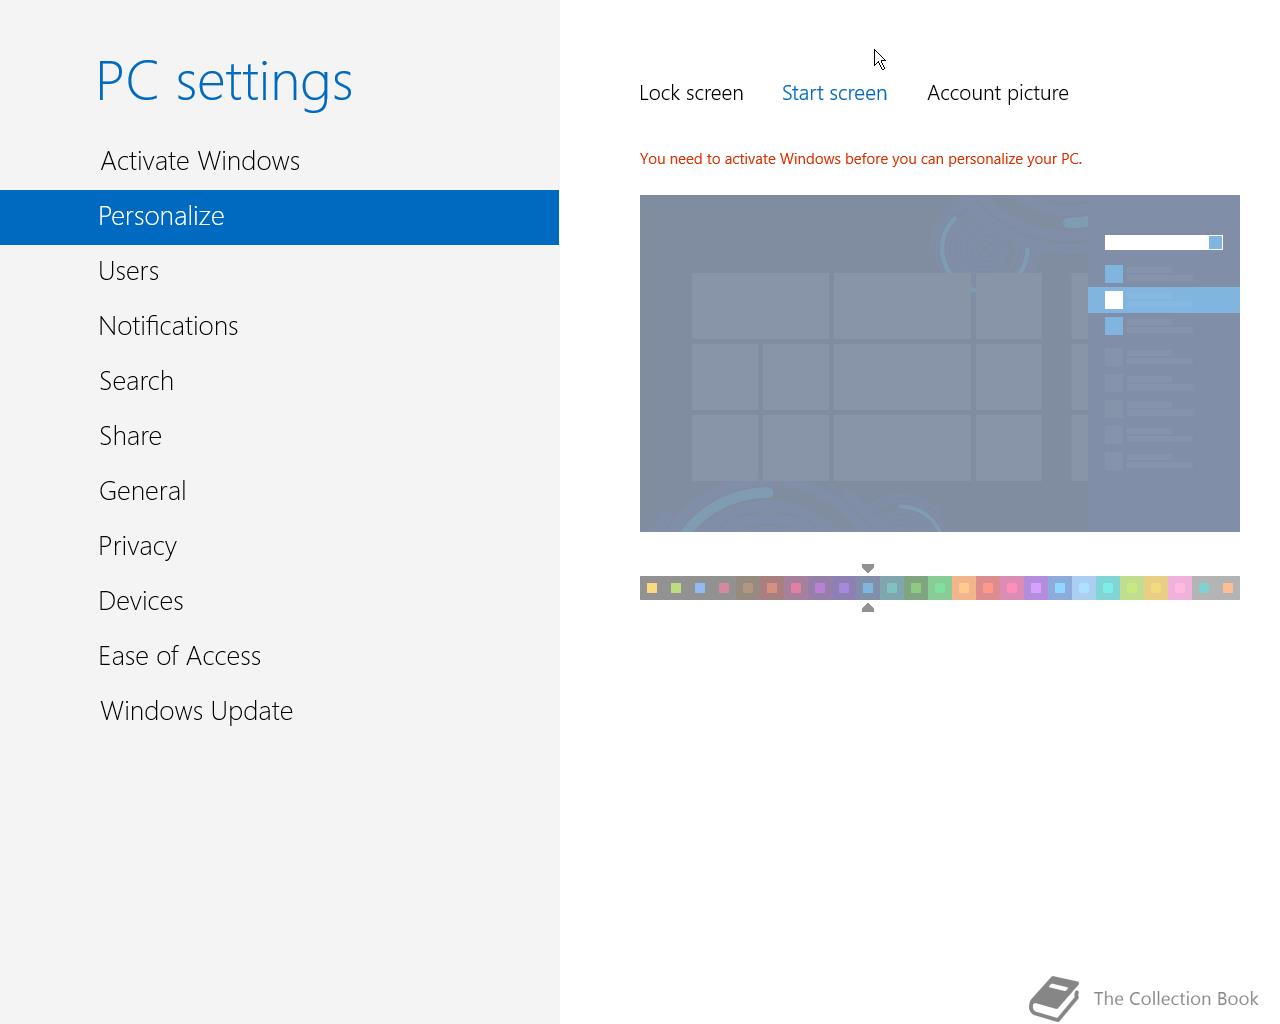Open the General settings category
The height and width of the screenshot is (1024, 1280).
[142, 491]
